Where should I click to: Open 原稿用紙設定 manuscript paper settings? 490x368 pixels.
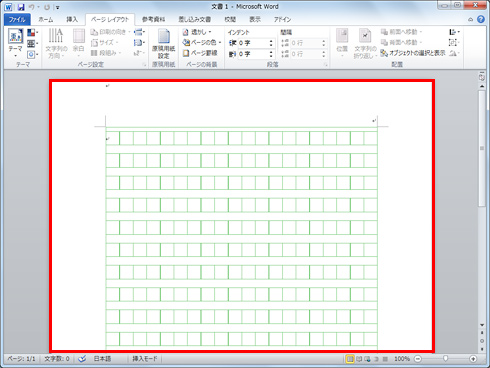(x=163, y=44)
